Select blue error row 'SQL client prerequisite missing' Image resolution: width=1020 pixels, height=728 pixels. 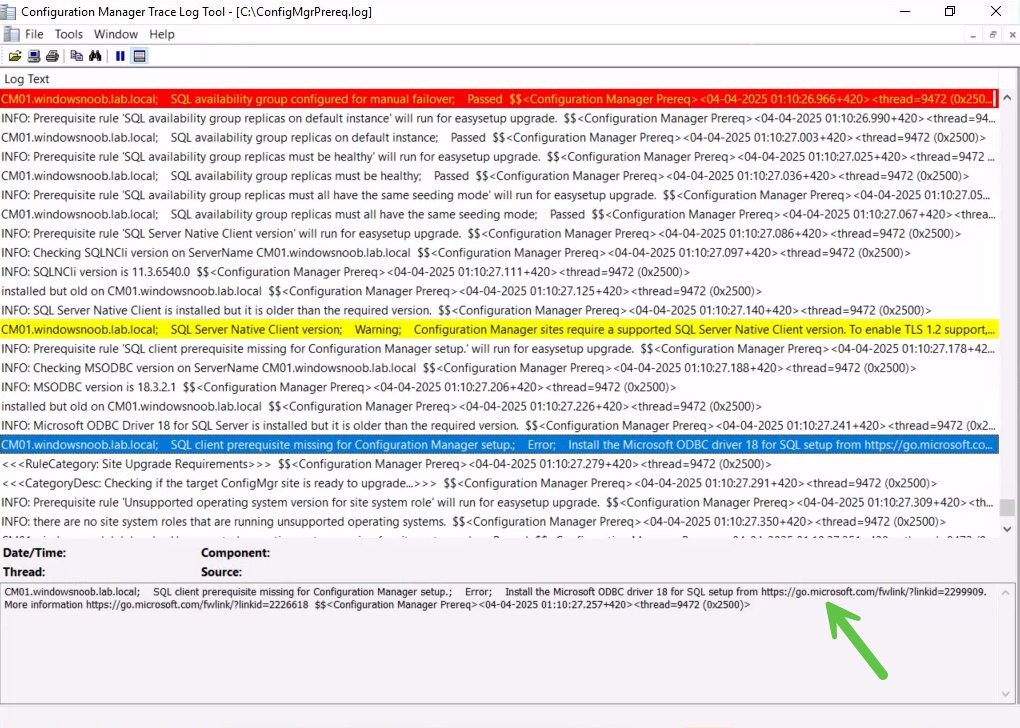click(x=499, y=445)
